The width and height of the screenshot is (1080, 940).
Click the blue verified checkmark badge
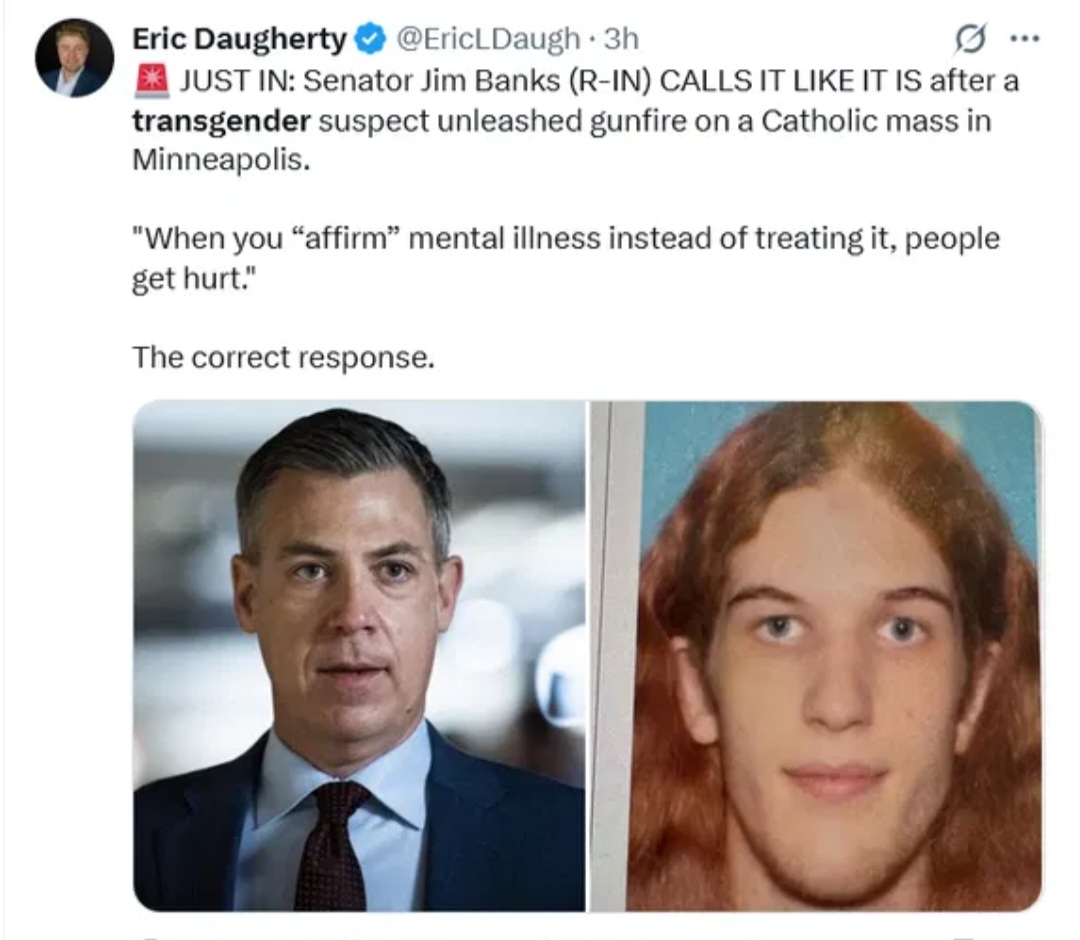point(370,39)
